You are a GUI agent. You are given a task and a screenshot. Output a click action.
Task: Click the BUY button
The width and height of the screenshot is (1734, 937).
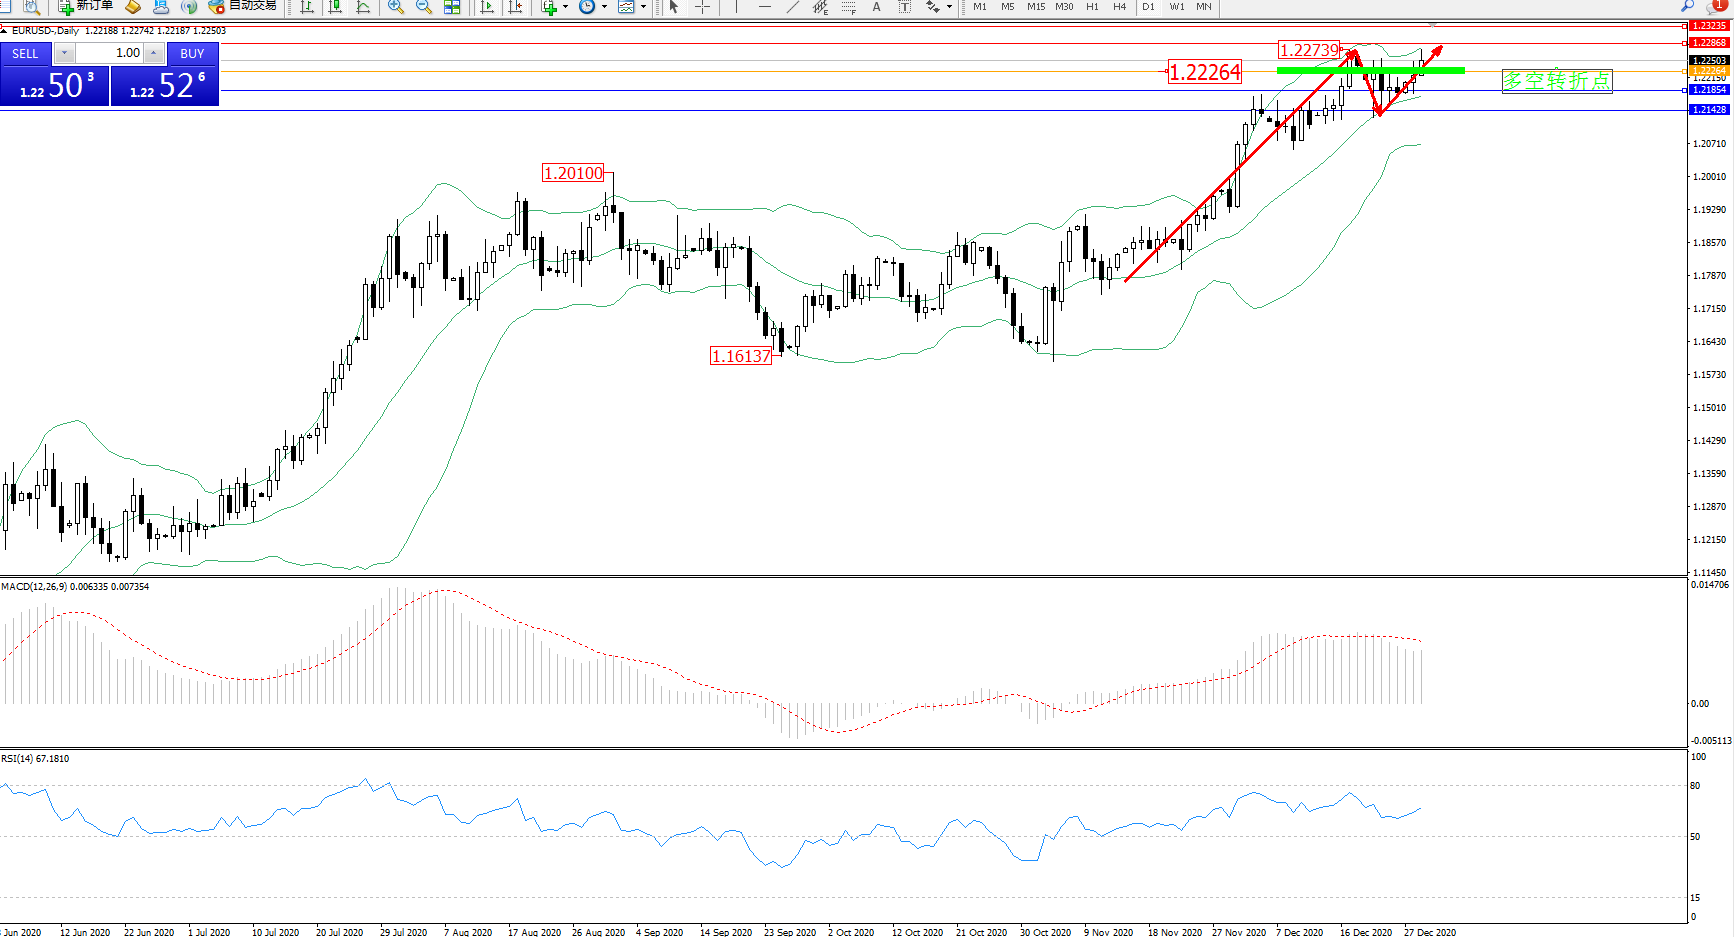(x=192, y=54)
